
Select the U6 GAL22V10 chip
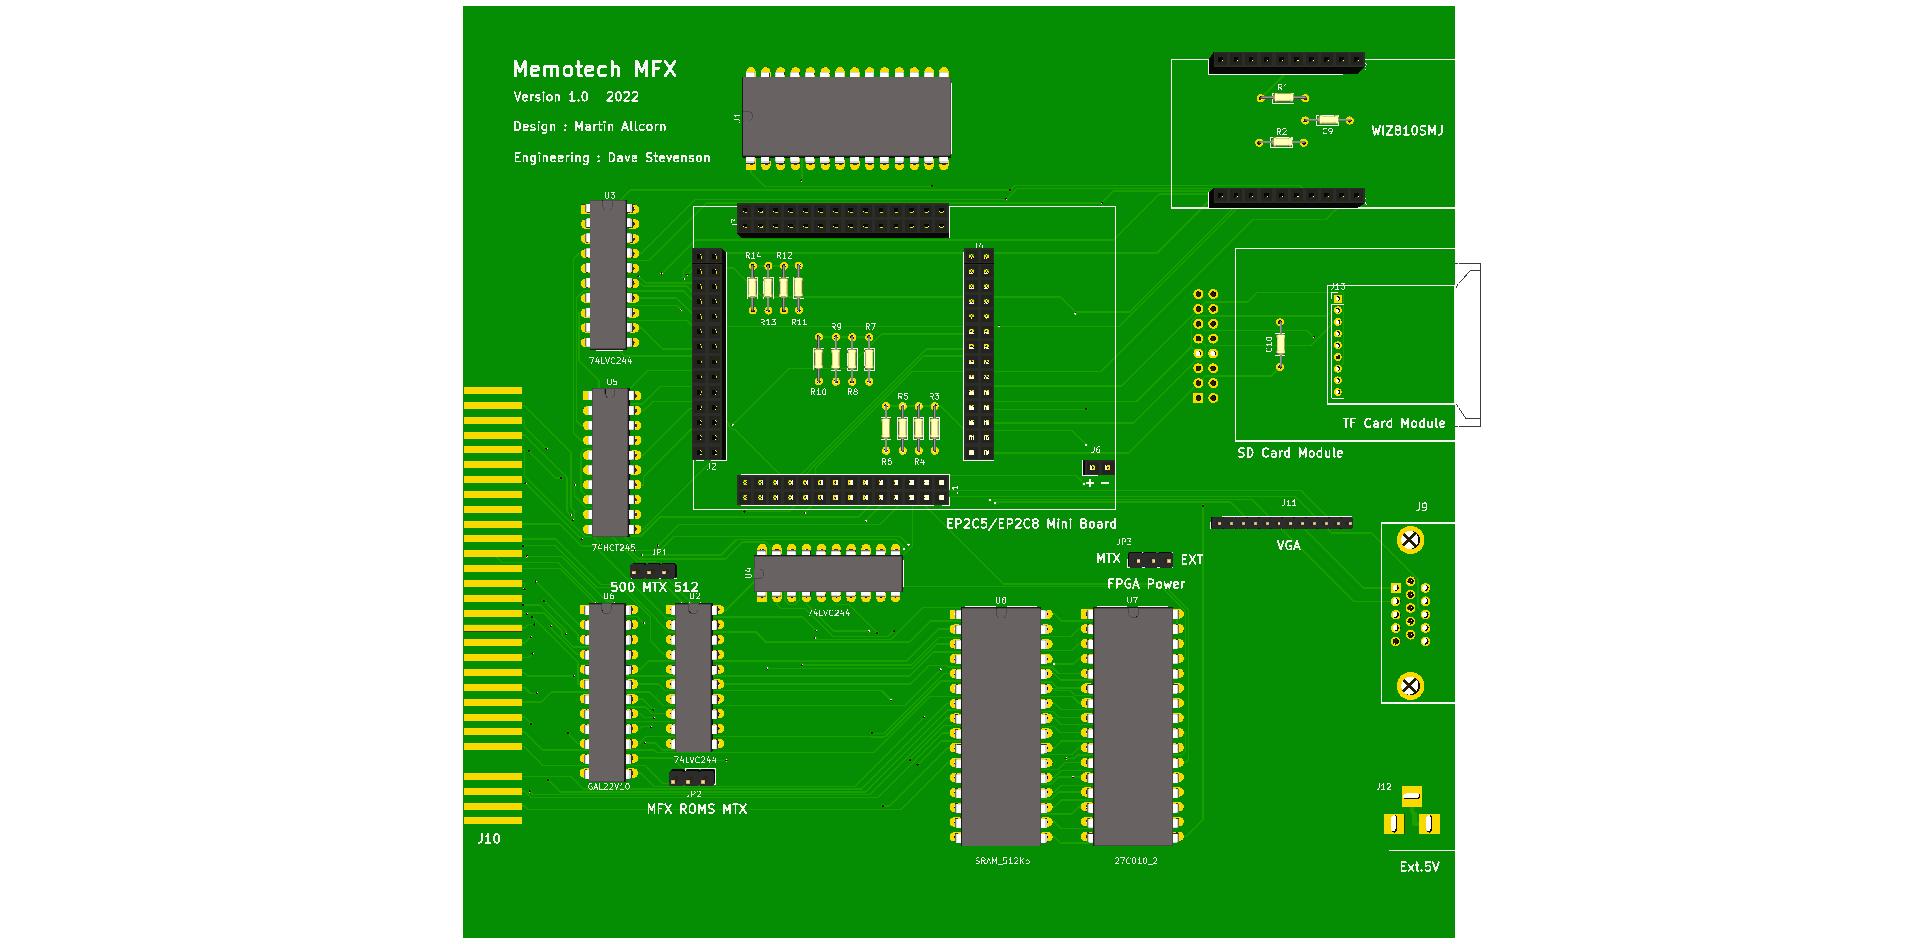click(x=609, y=692)
